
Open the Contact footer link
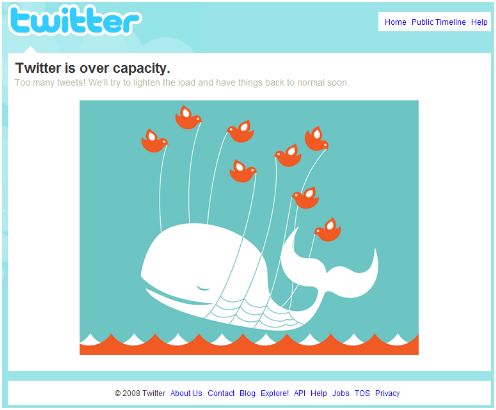221,393
